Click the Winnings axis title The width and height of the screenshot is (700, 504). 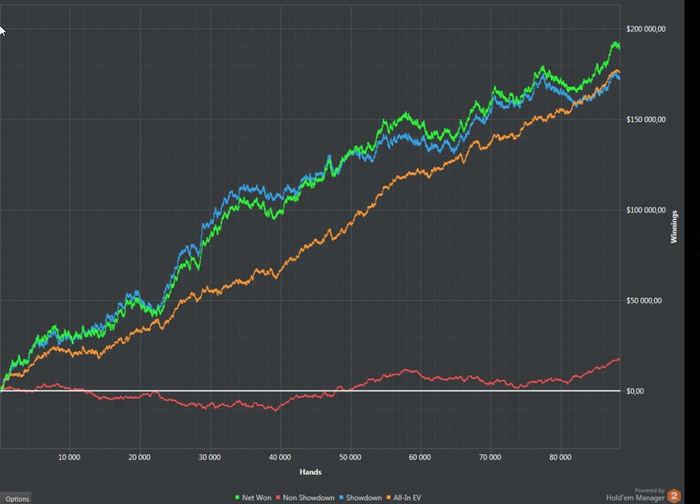coord(674,227)
